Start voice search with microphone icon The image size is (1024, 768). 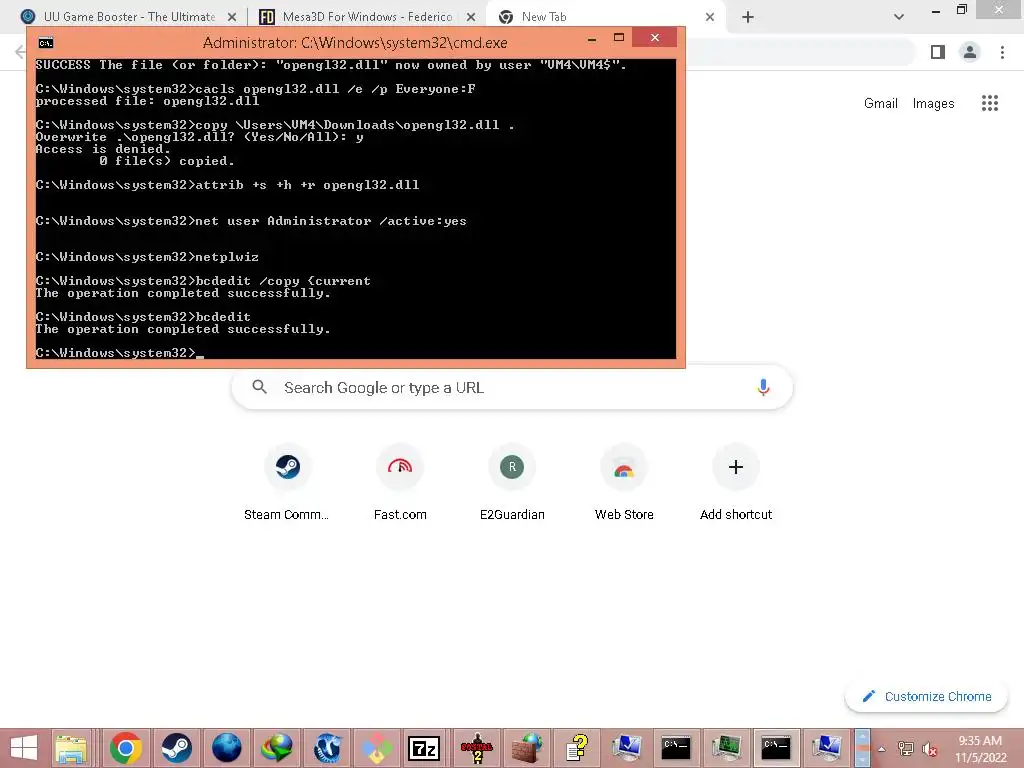tap(763, 387)
